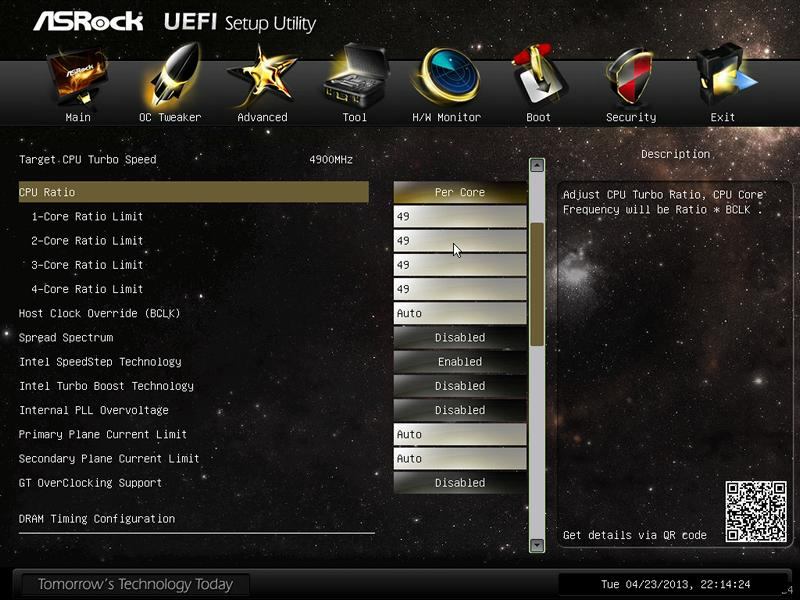Click the scrollbar down arrow

pos(537,545)
